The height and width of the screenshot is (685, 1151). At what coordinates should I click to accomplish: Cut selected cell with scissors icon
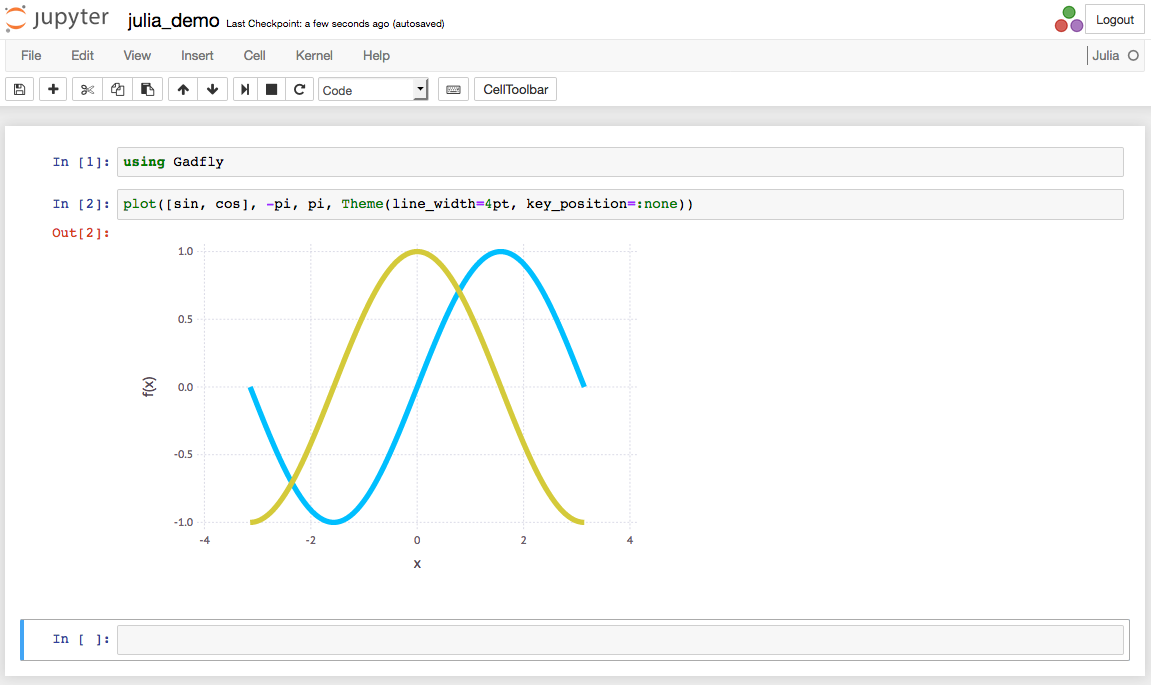(x=87, y=90)
